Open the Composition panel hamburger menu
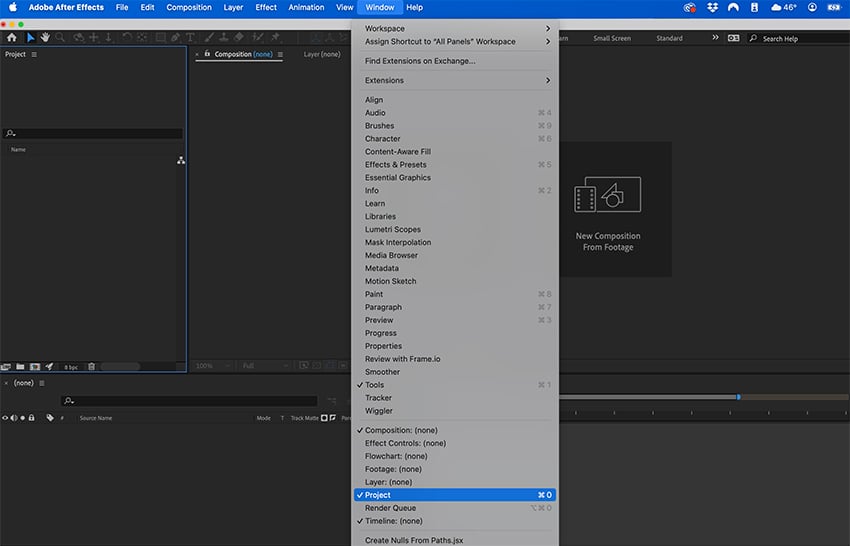Screen dimensions: 850x546 [x=280, y=54]
